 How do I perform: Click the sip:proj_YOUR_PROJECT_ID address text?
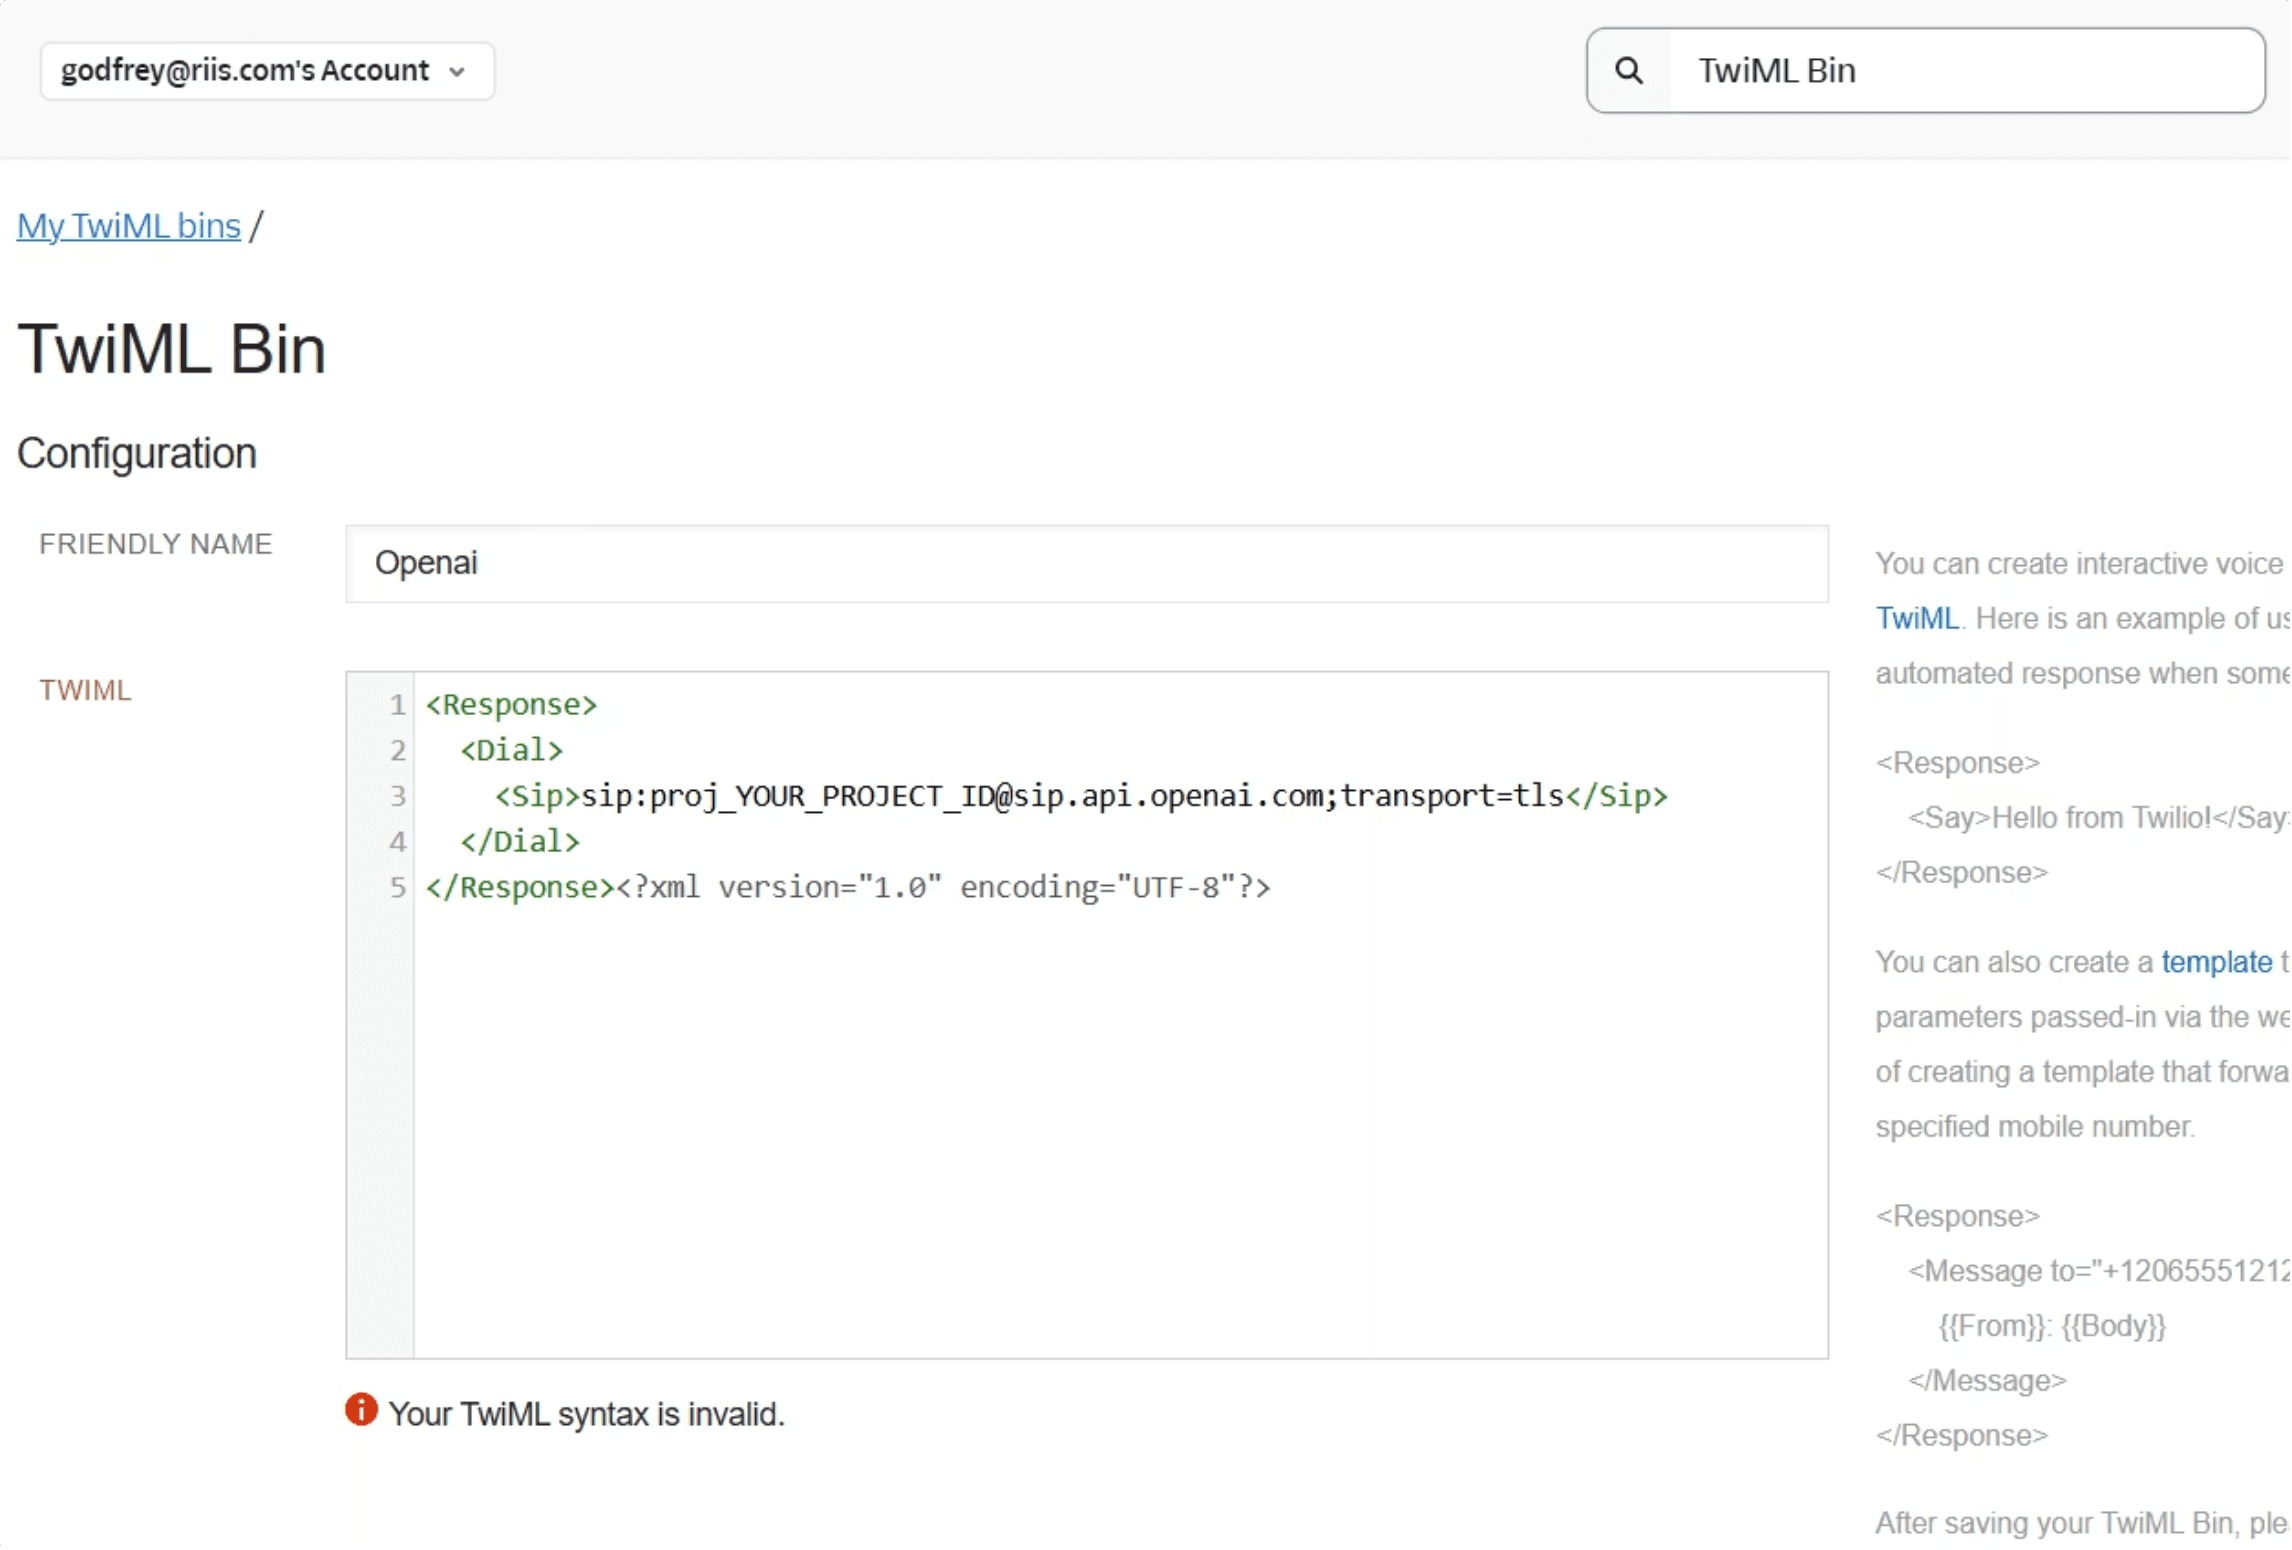(1073, 797)
